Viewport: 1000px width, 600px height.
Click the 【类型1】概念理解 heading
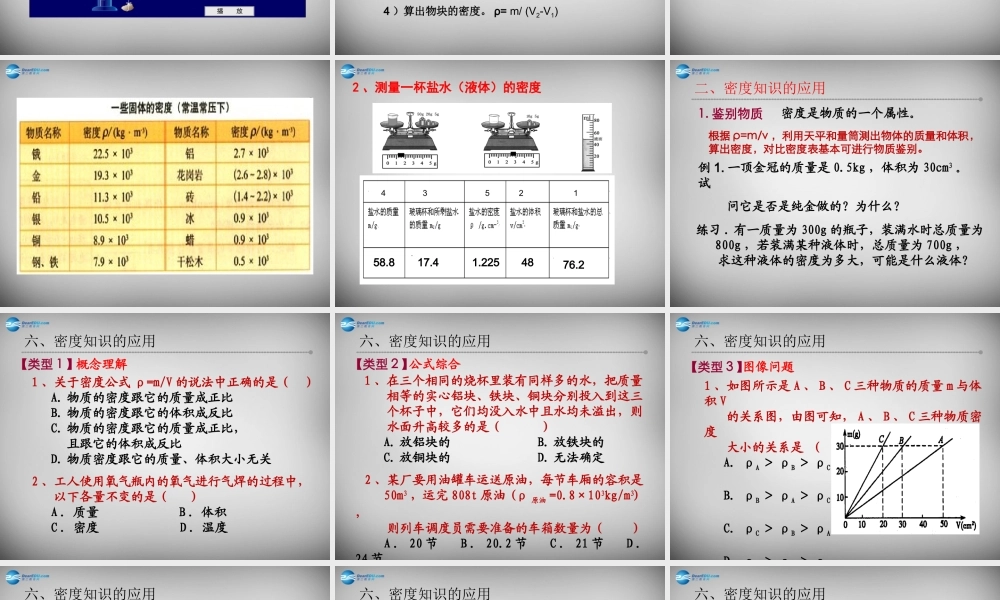pyautogui.click(x=73, y=364)
